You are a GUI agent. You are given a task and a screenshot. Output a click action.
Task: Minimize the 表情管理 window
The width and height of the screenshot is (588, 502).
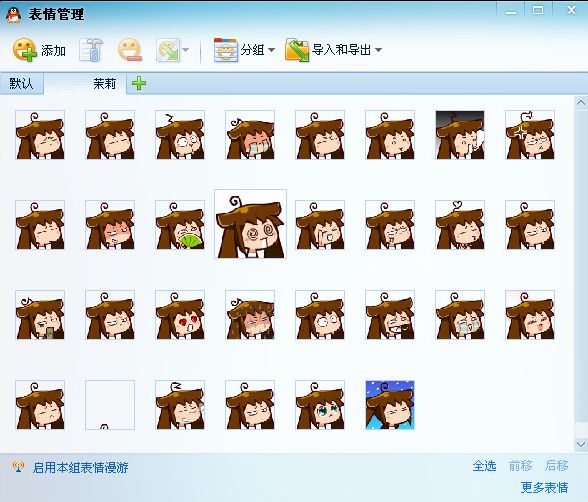(x=510, y=10)
